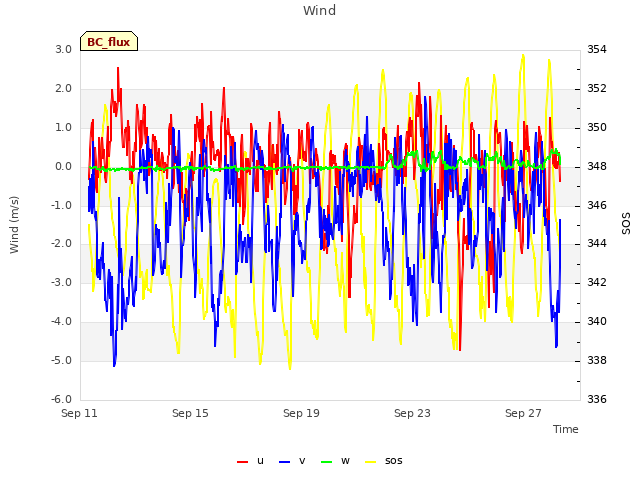This screenshot has height=480, width=640.
Task: Click the 342 right axis value
Action: [x=597, y=282]
